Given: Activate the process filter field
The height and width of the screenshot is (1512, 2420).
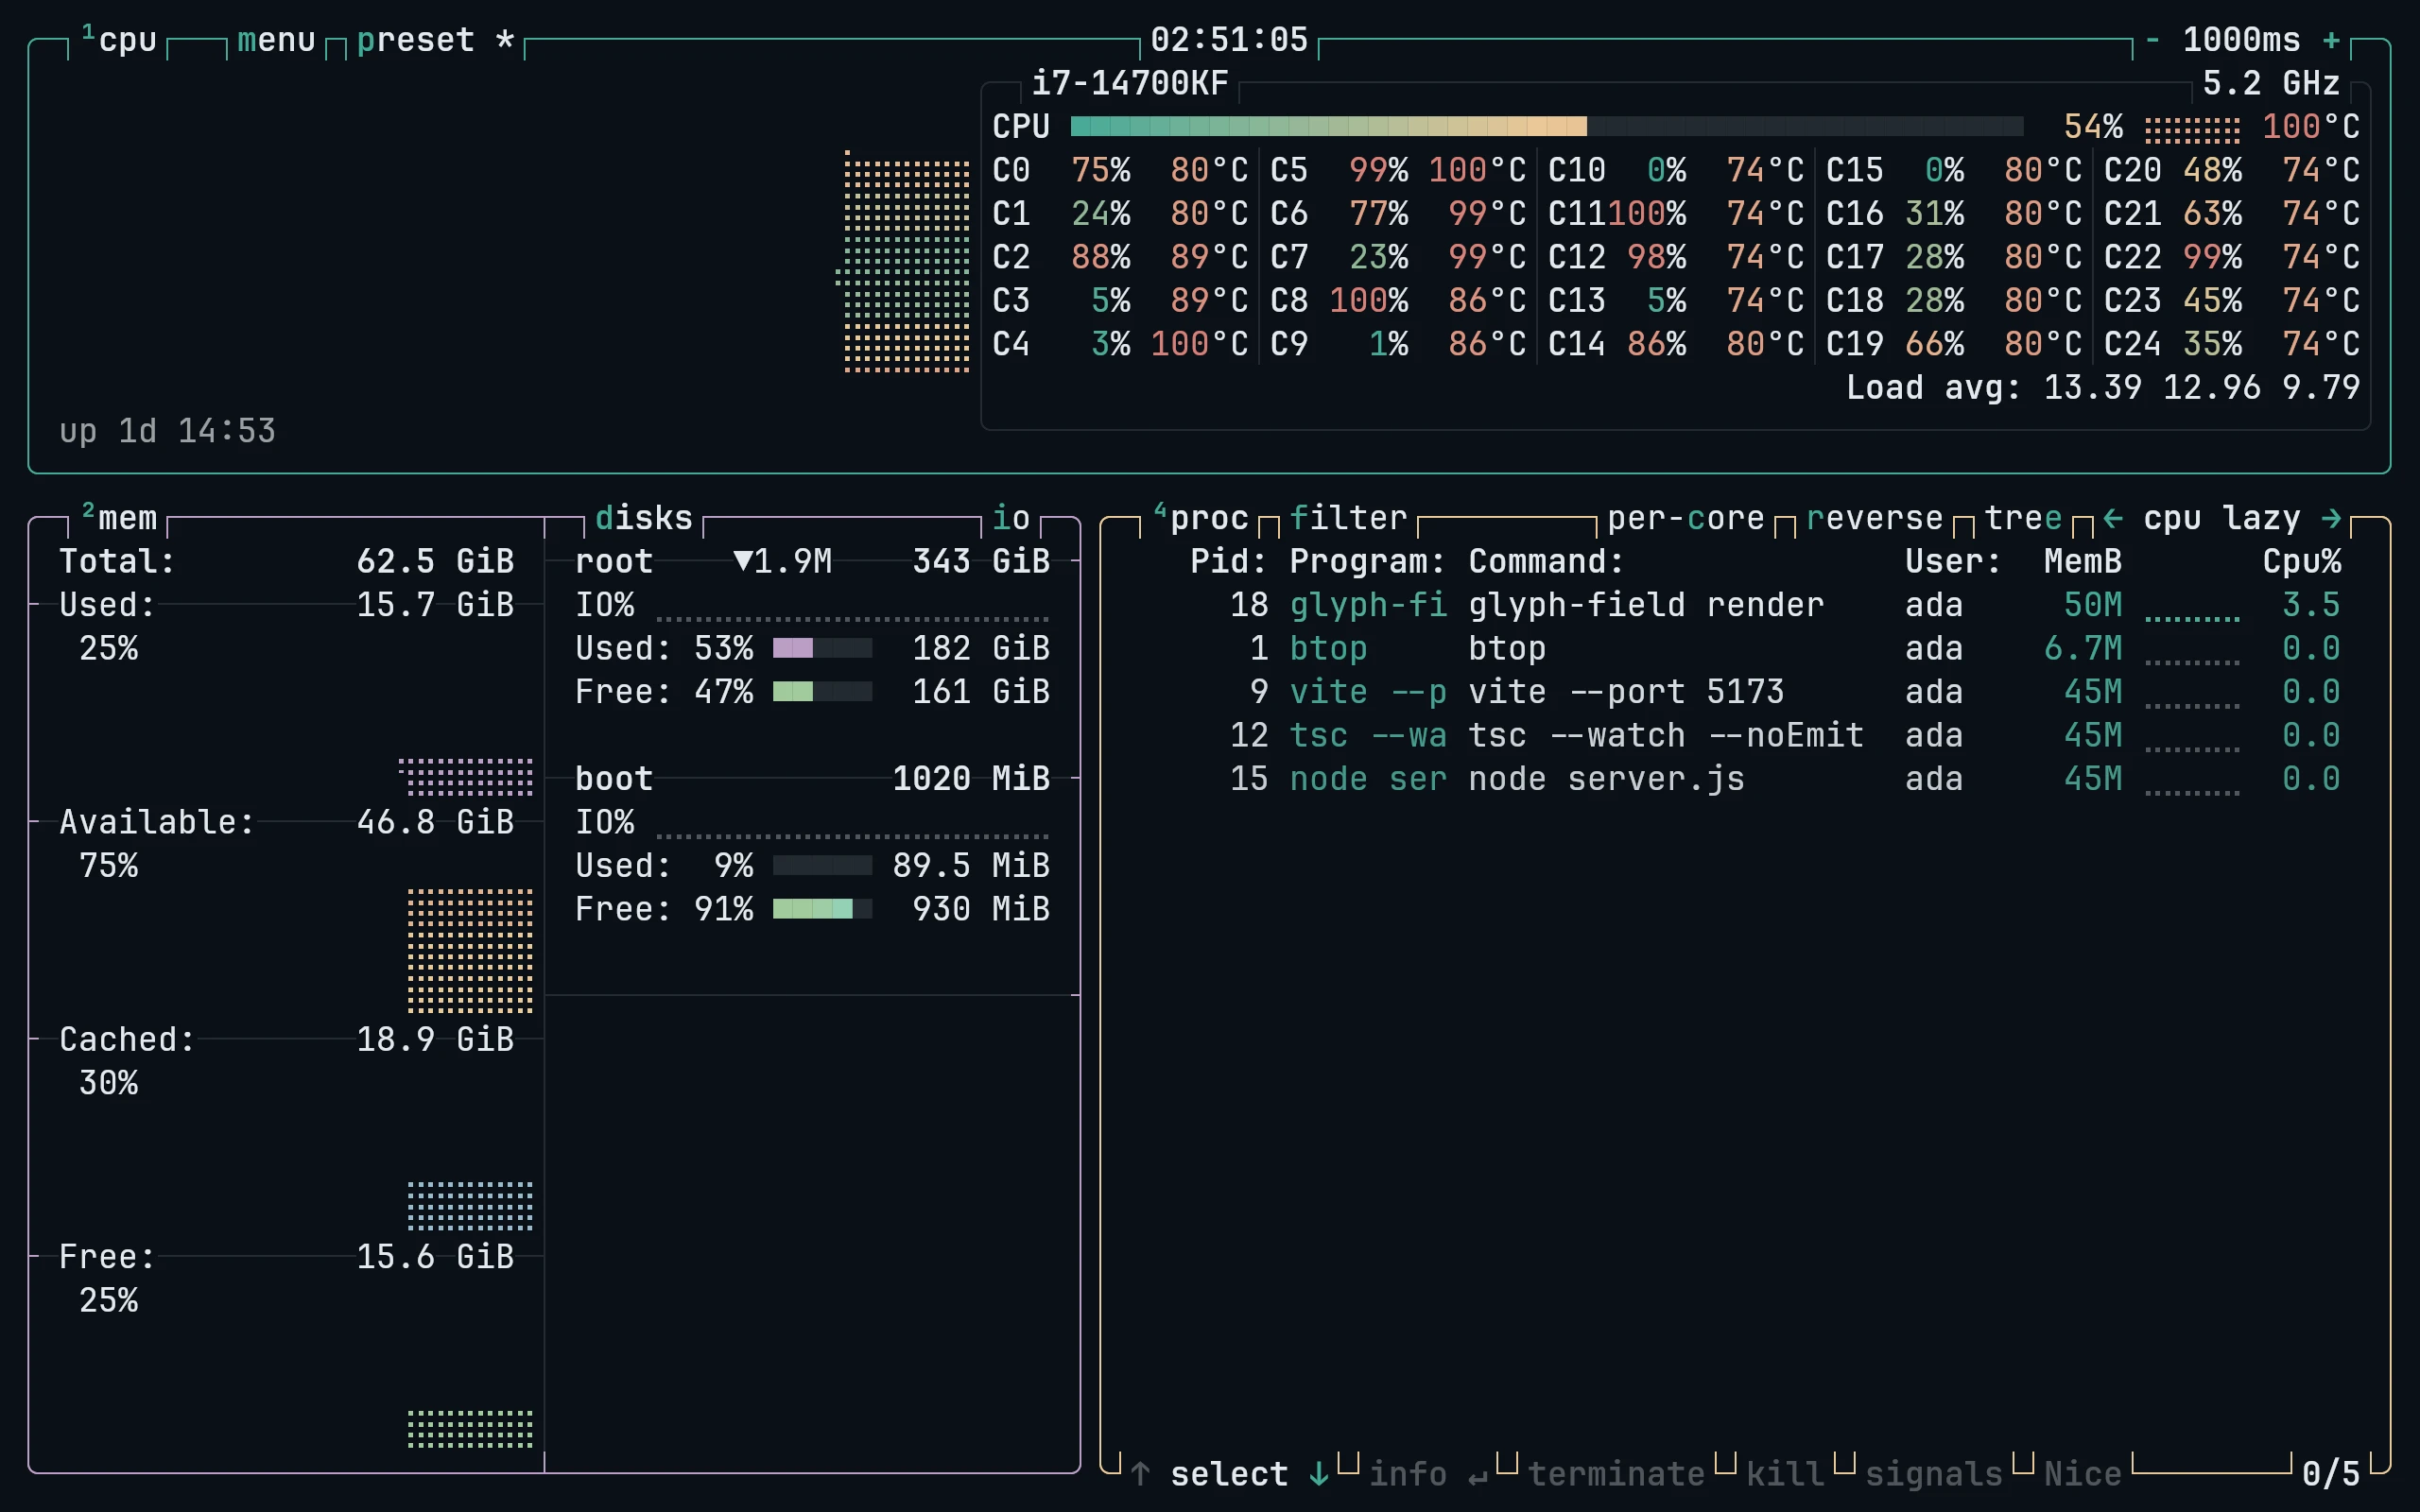Looking at the screenshot, I should click(x=1349, y=518).
